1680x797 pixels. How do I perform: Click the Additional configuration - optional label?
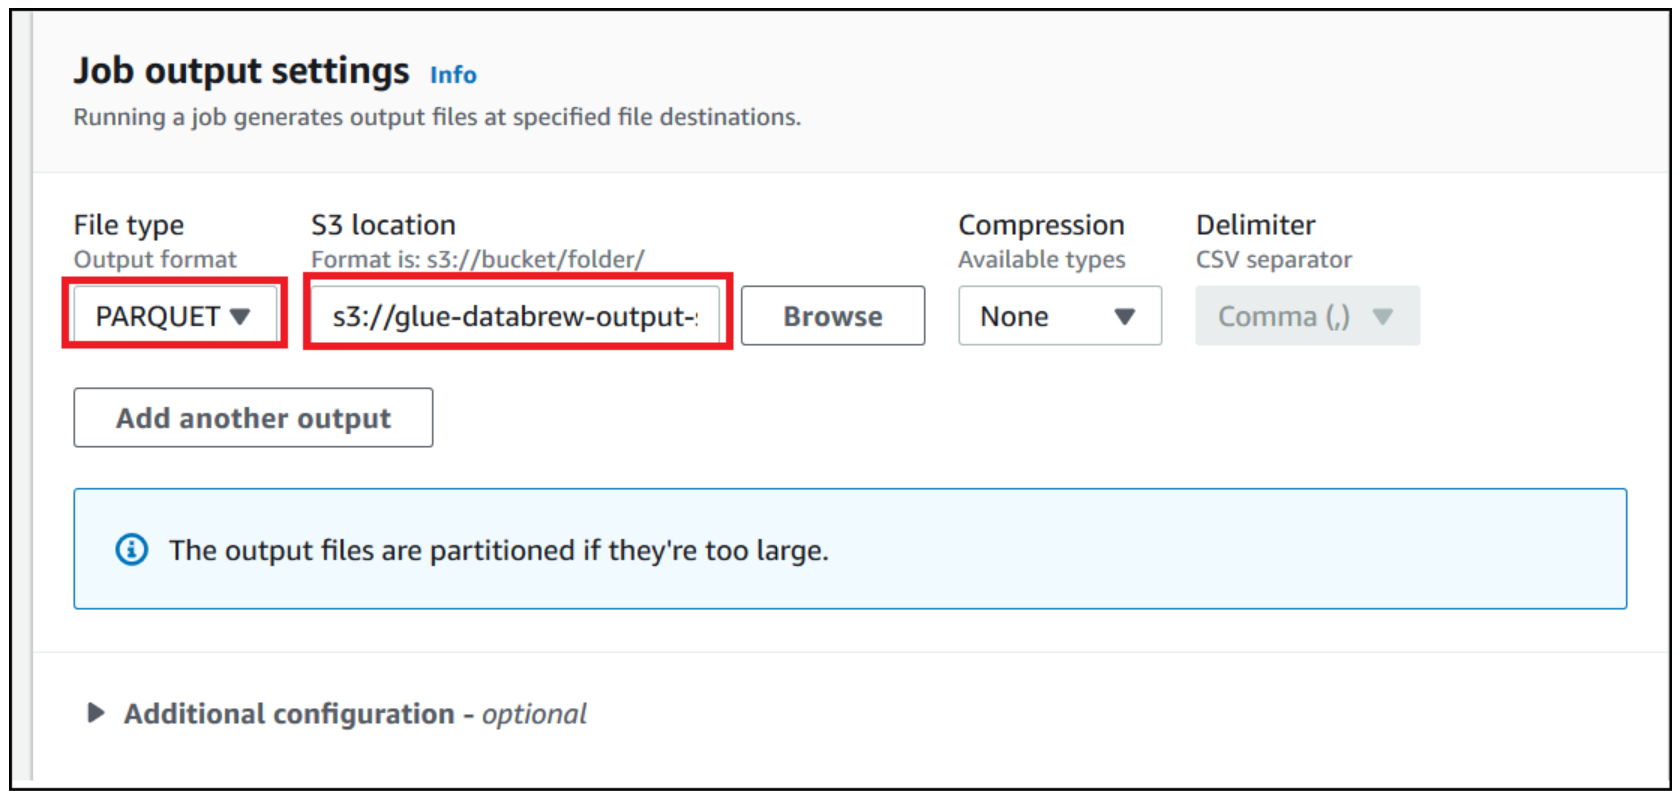click(x=355, y=713)
